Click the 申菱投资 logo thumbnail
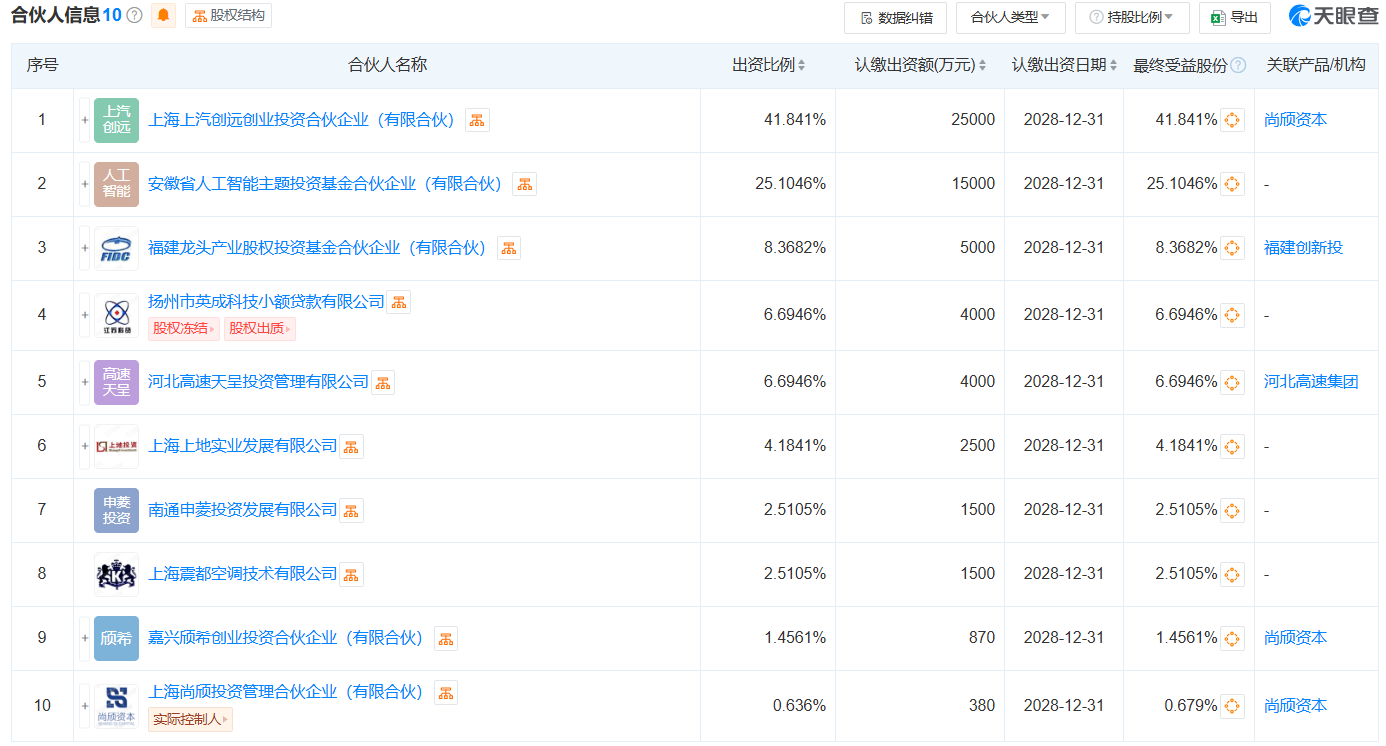This screenshot has width=1386, height=746. (116, 510)
